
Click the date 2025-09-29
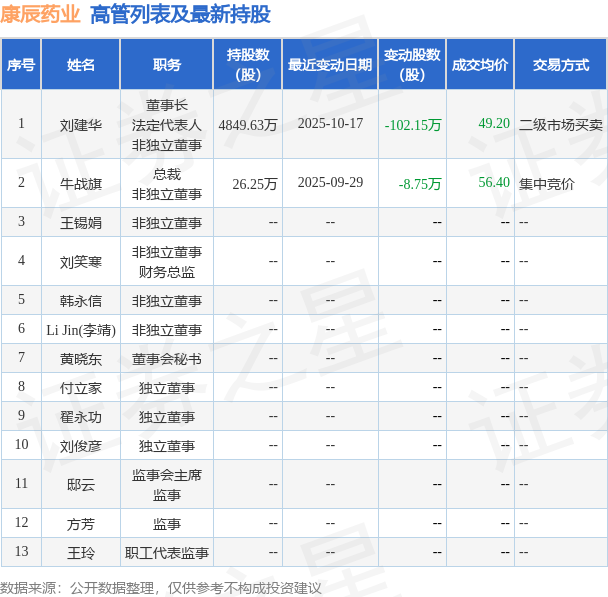tap(330, 183)
